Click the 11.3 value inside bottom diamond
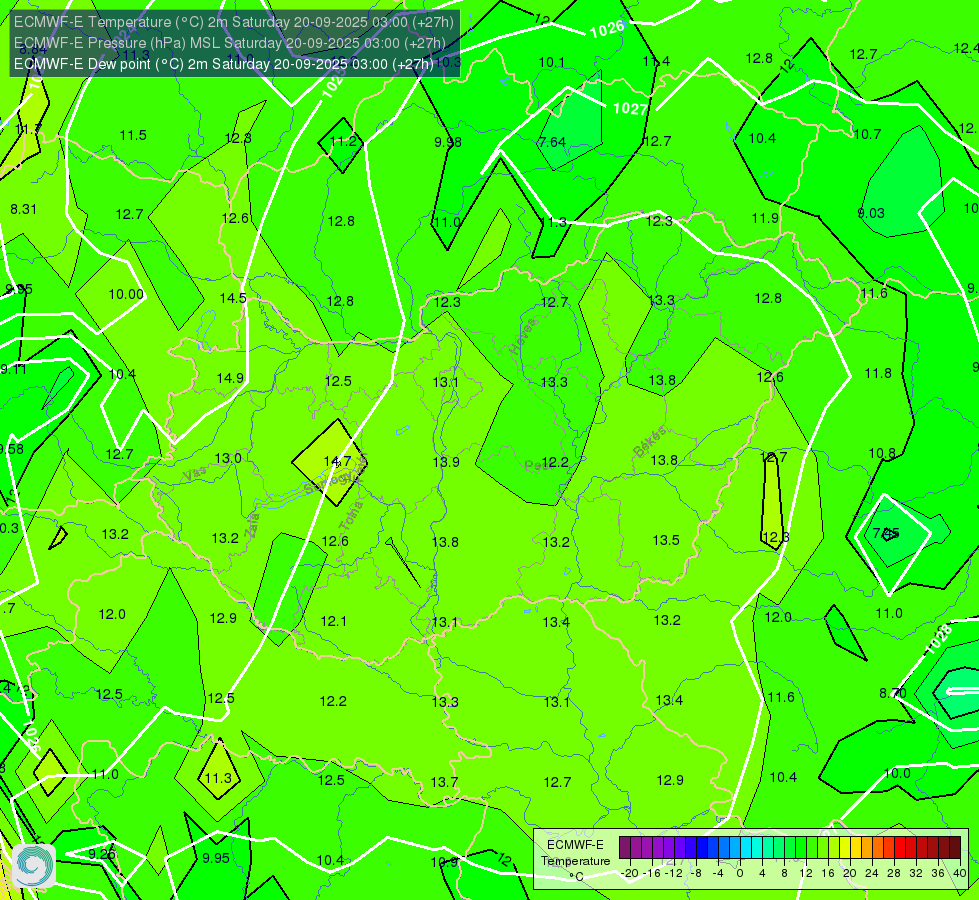Screen dimensions: 979x900 [x=219, y=778]
